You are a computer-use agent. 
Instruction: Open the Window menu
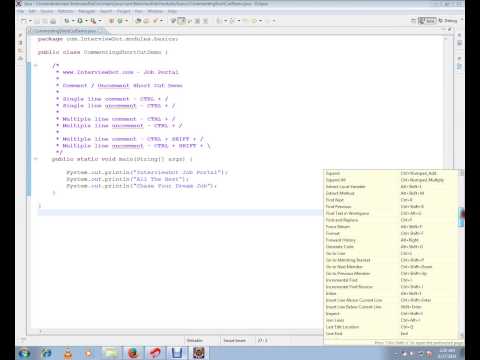point(155,11)
